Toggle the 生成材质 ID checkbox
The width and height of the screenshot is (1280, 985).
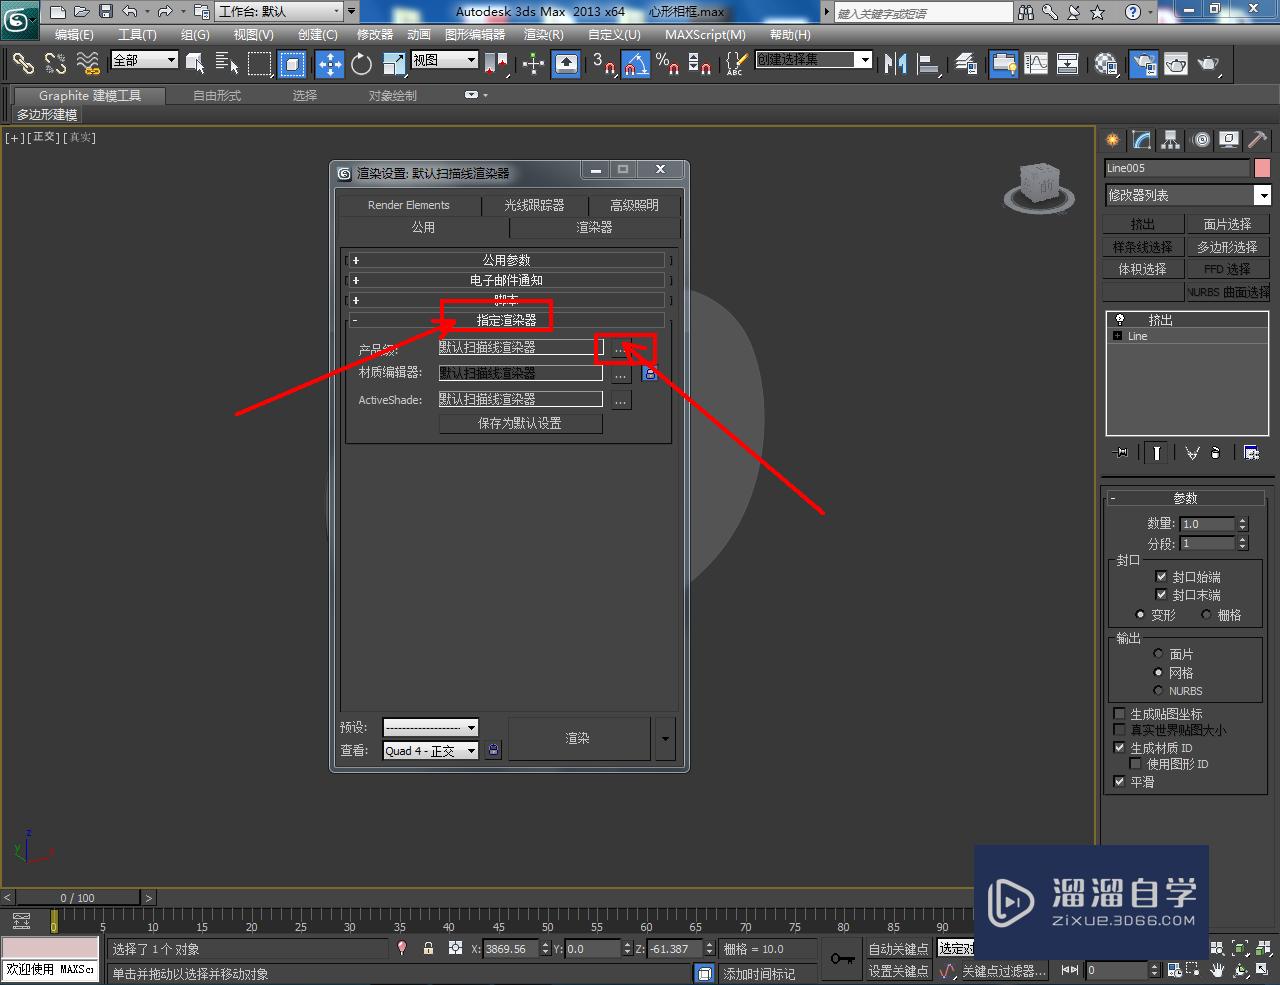coord(1119,748)
